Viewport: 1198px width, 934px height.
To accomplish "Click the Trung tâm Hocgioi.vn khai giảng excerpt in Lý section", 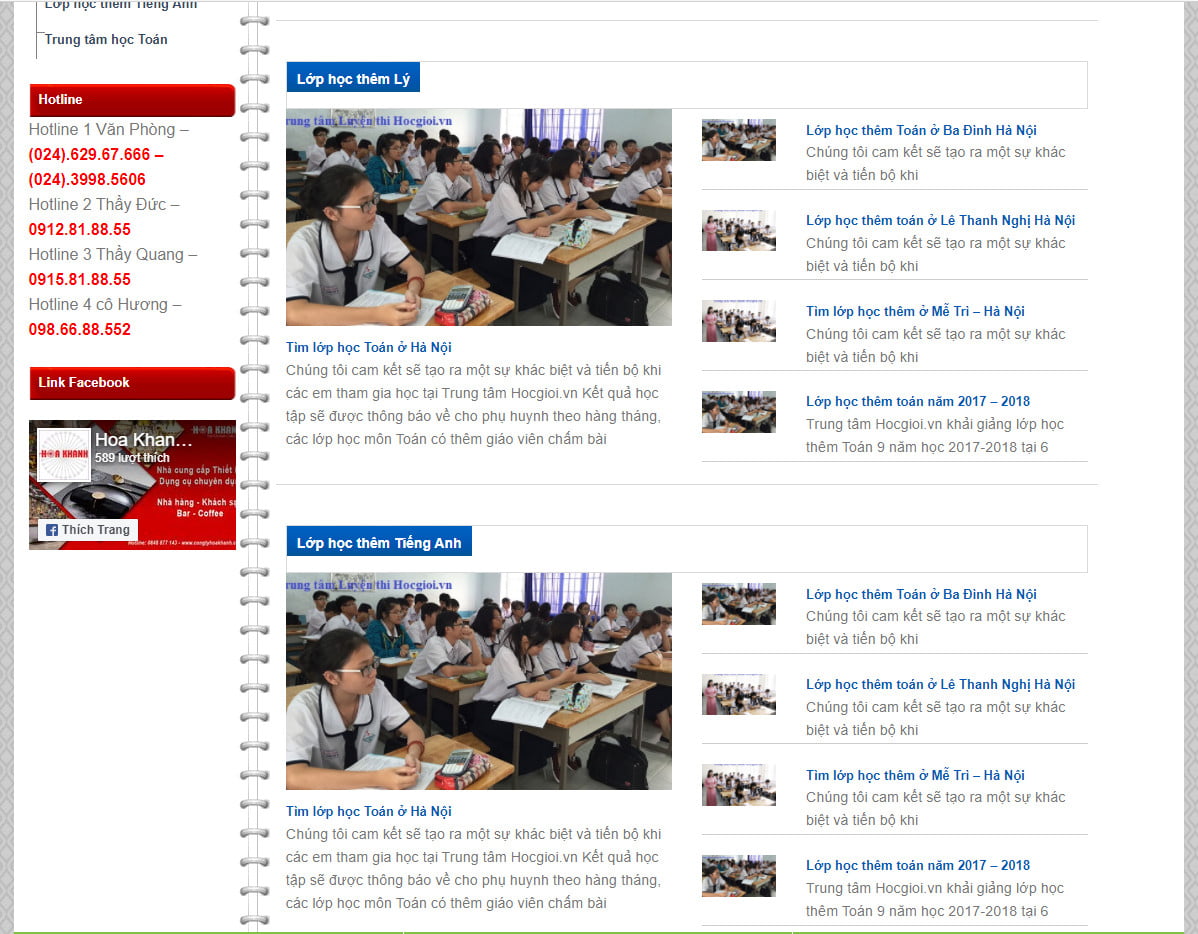I will pos(935,436).
